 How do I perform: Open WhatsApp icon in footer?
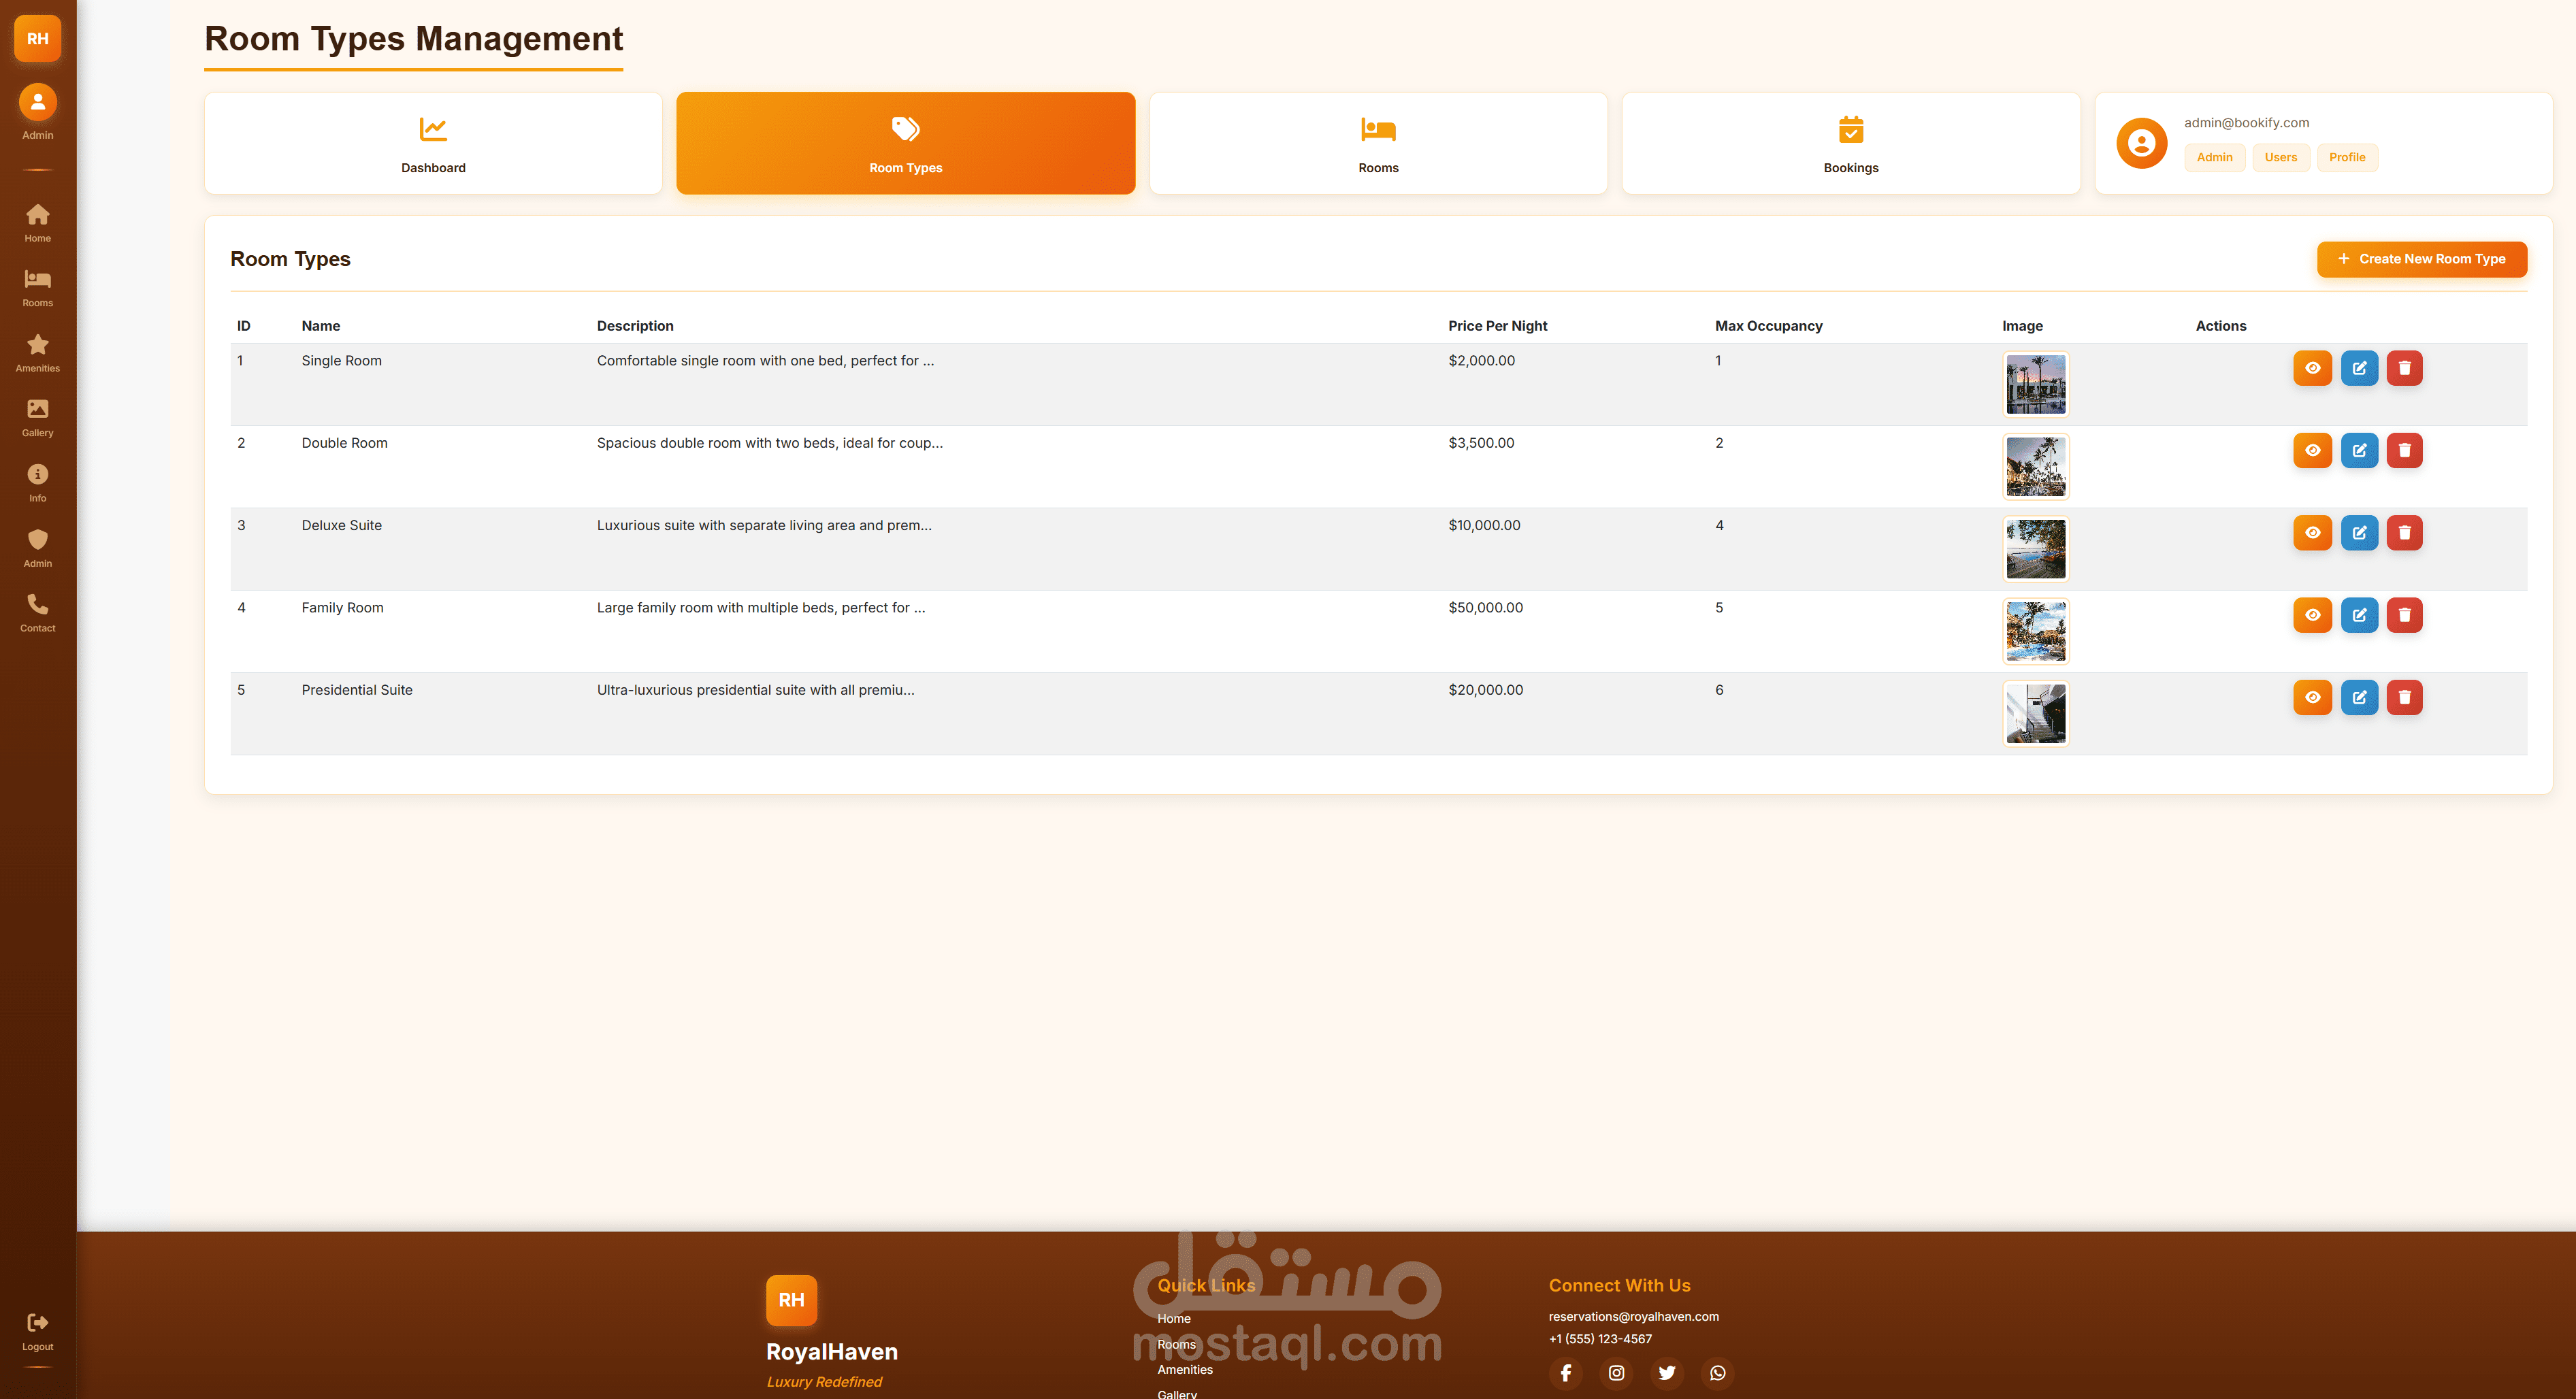[x=1717, y=1373]
